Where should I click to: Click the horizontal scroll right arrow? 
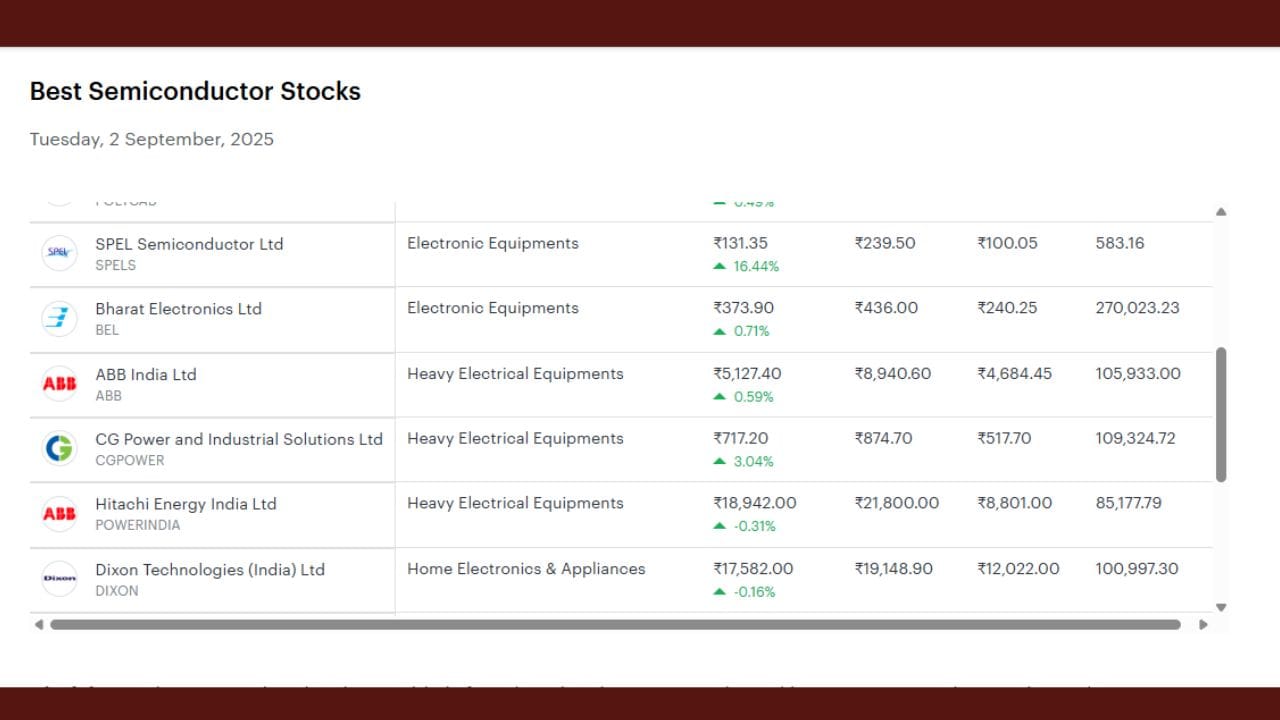(1203, 625)
